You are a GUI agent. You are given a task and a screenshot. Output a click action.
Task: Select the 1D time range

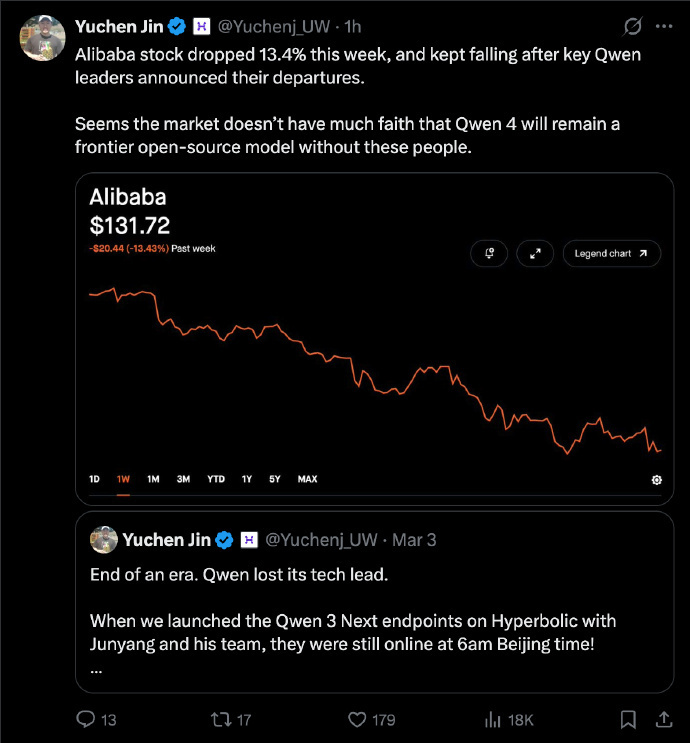point(95,479)
